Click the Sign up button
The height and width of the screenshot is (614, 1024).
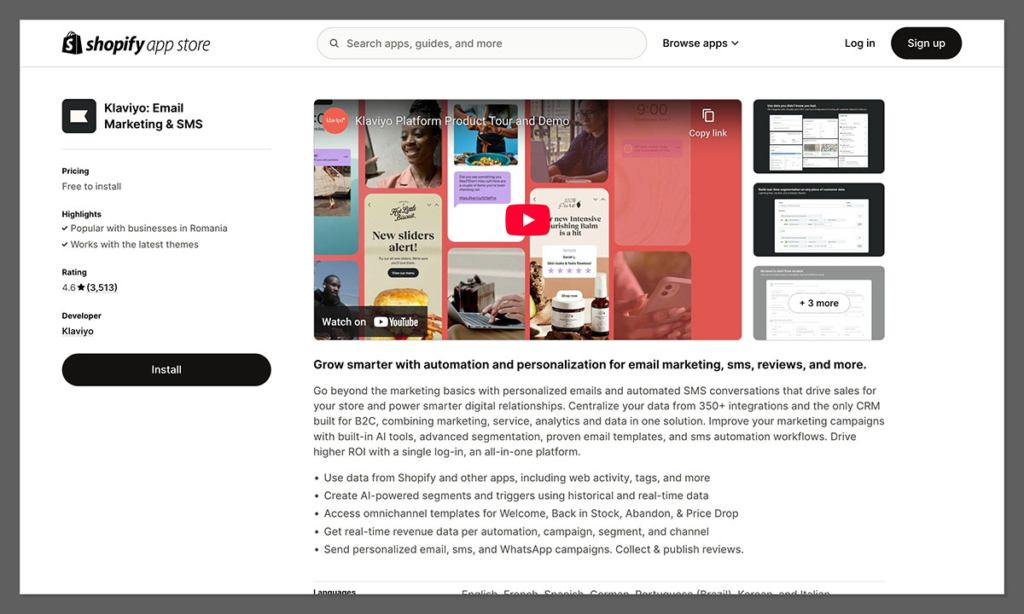tap(925, 43)
